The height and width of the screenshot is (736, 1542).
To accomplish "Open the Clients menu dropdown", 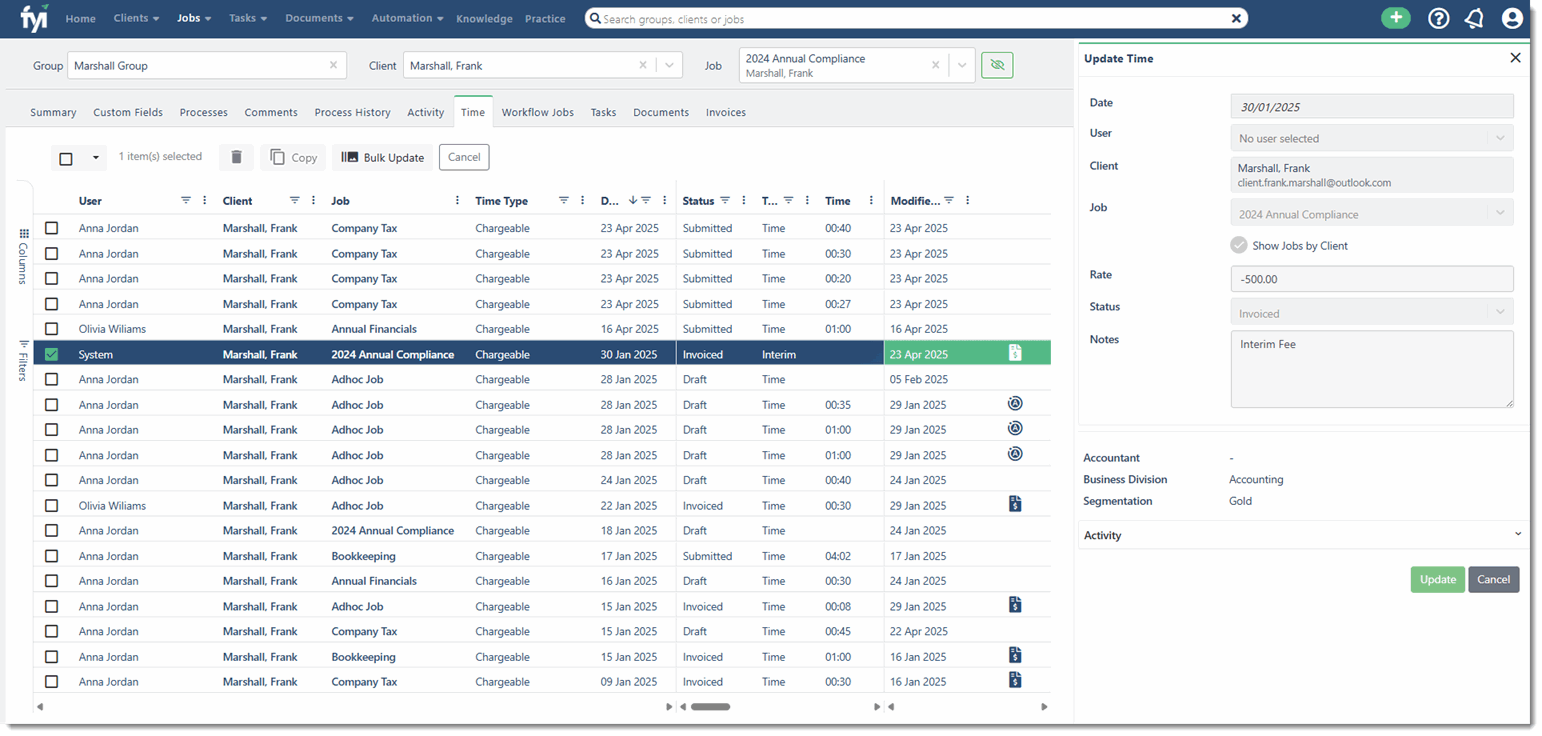I will 136,18.
